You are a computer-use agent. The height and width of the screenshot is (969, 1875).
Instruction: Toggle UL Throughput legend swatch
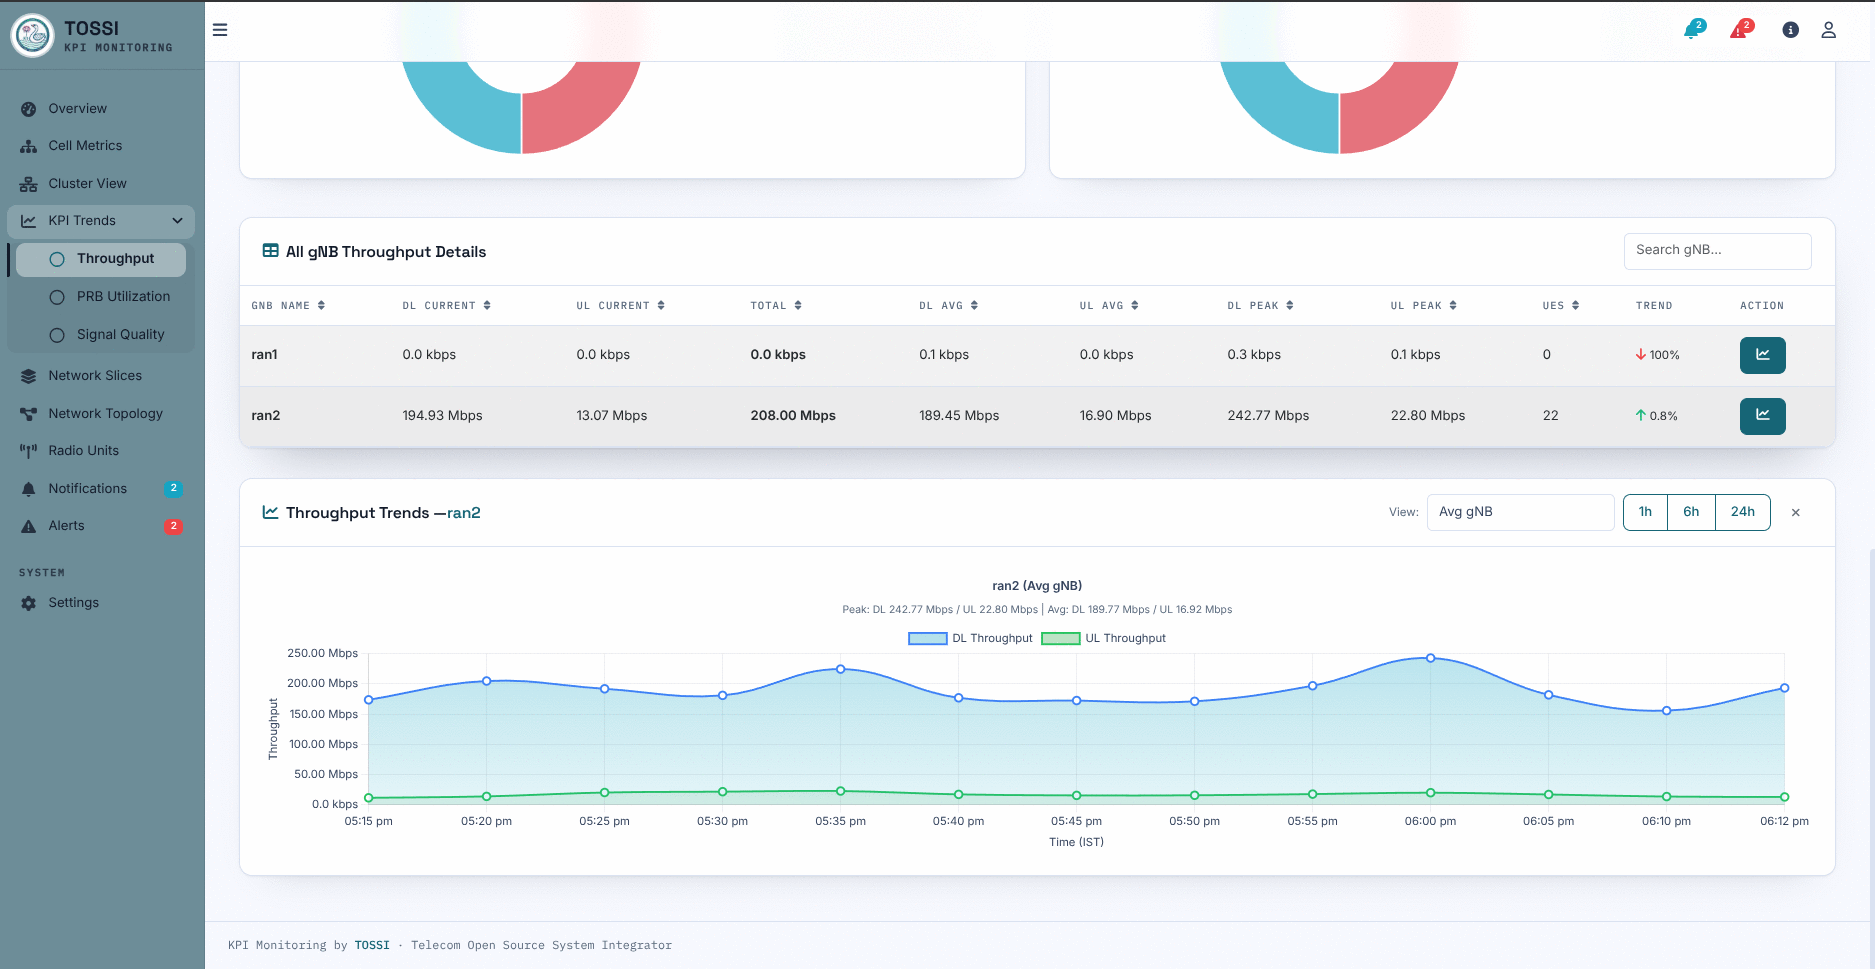pos(1060,639)
